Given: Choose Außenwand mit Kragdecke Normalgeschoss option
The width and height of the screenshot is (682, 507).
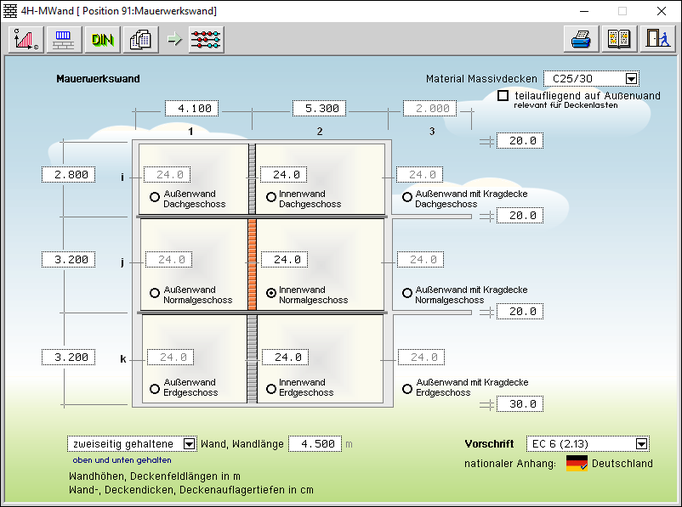Looking at the screenshot, I should (407, 293).
